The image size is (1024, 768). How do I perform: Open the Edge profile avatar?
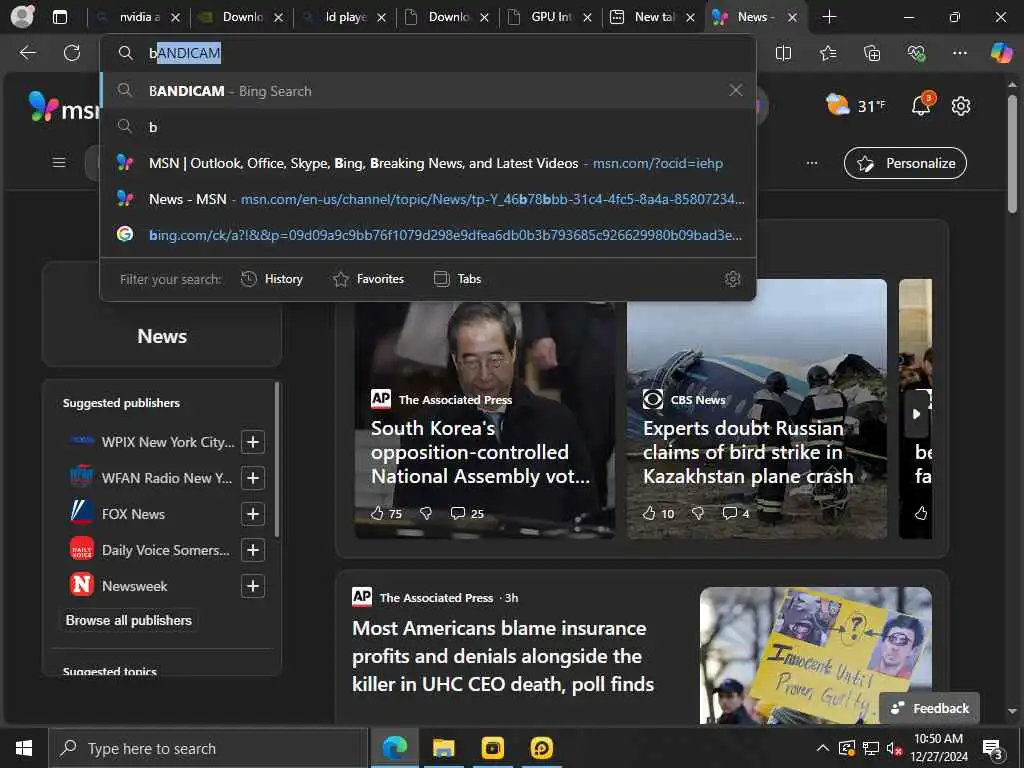point(22,16)
